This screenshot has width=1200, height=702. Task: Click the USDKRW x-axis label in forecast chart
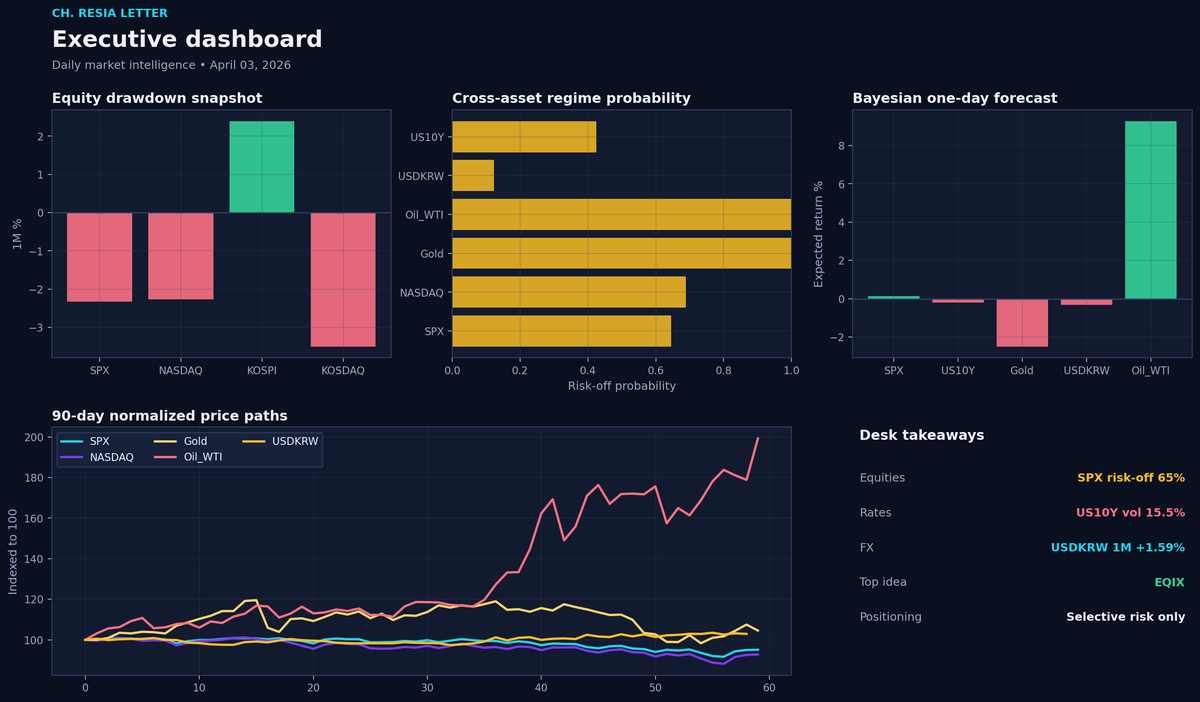point(1086,370)
